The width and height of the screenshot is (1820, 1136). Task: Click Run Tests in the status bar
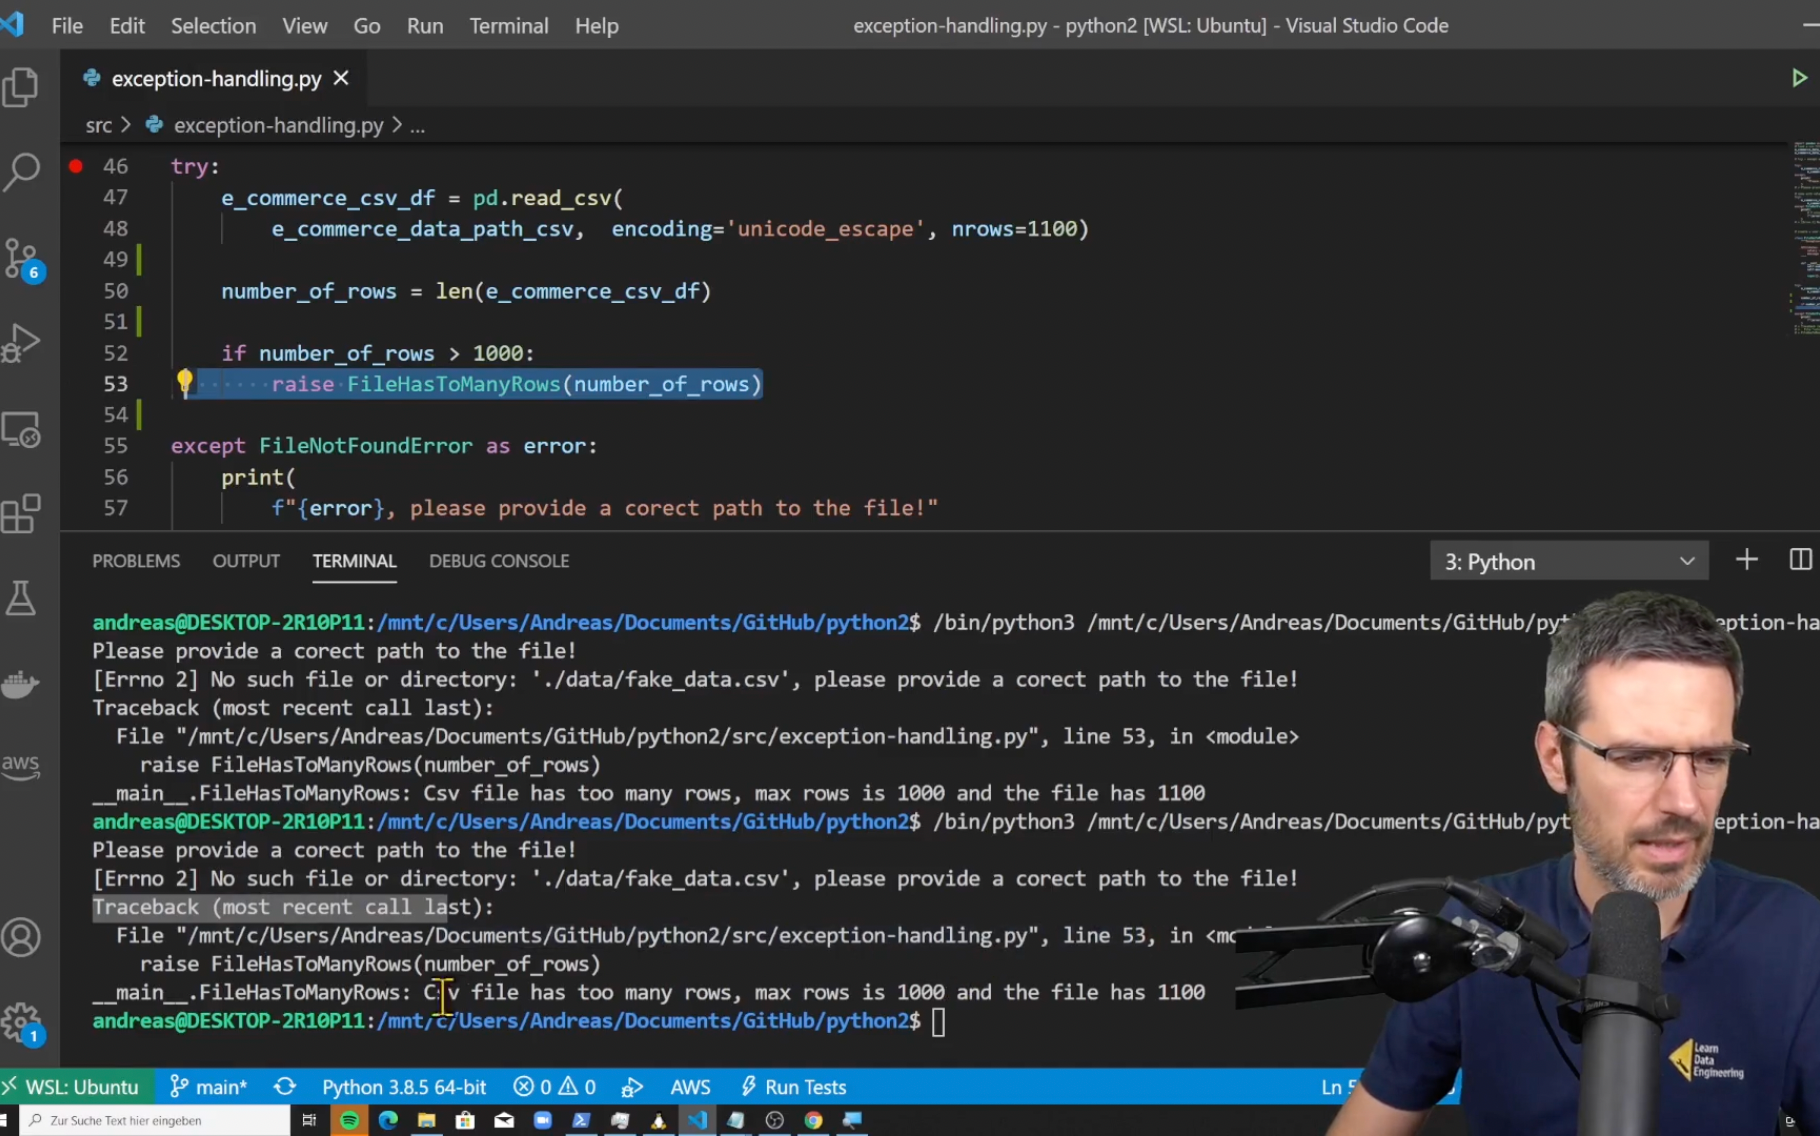click(793, 1087)
